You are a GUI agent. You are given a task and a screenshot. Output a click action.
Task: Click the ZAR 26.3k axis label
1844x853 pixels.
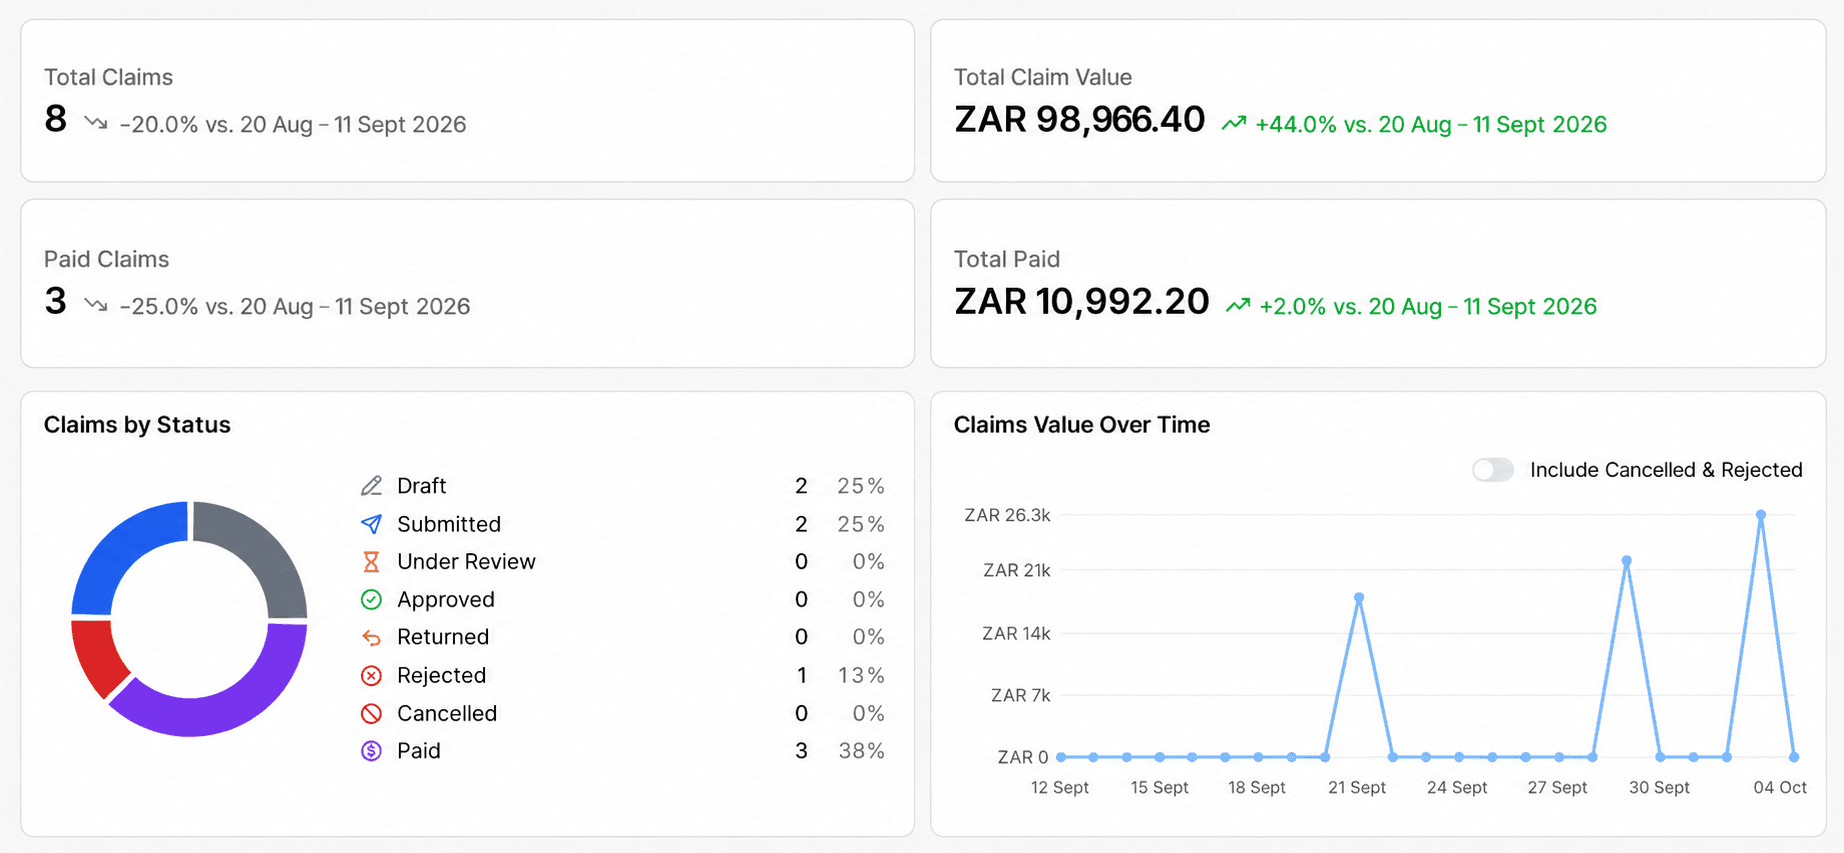[x=1007, y=515]
